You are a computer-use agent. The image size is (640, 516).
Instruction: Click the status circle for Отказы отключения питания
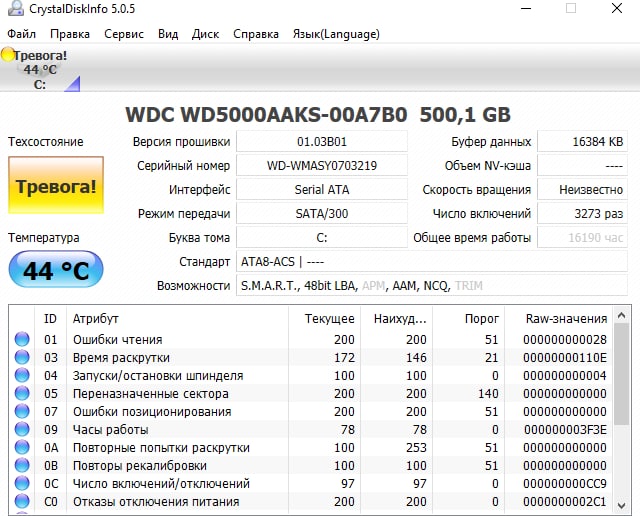click(x=22, y=501)
